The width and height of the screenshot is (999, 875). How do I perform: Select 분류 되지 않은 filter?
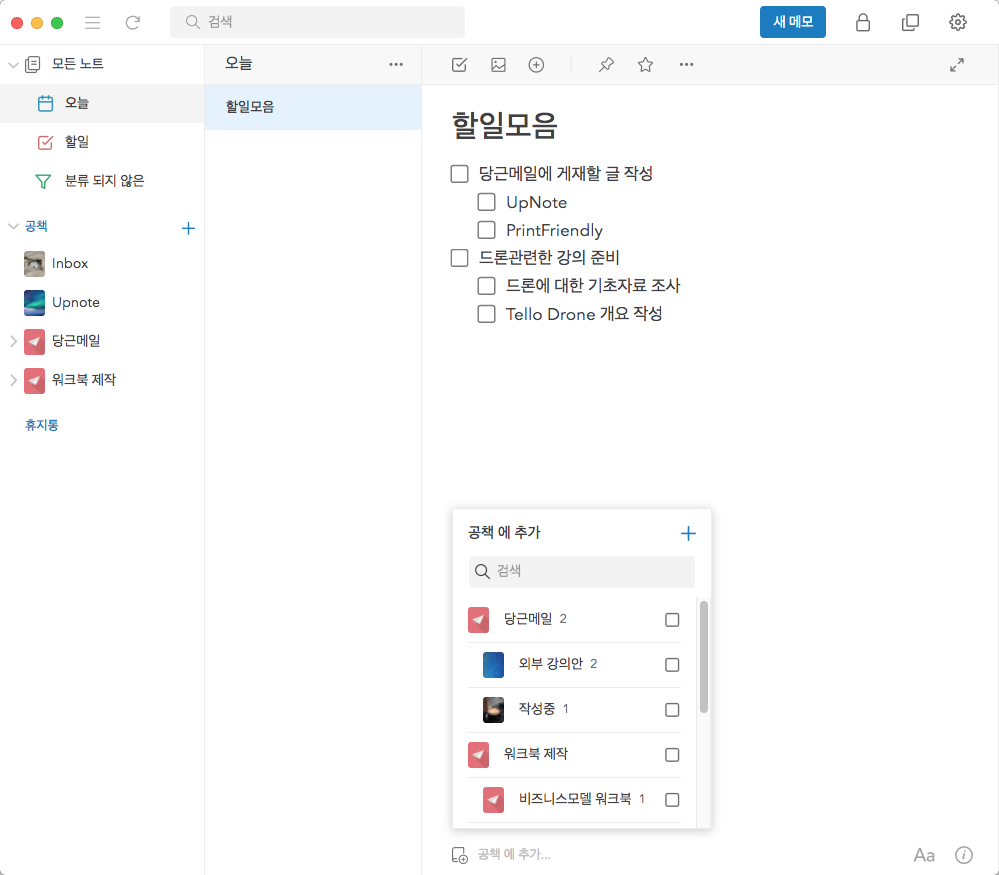(102, 181)
